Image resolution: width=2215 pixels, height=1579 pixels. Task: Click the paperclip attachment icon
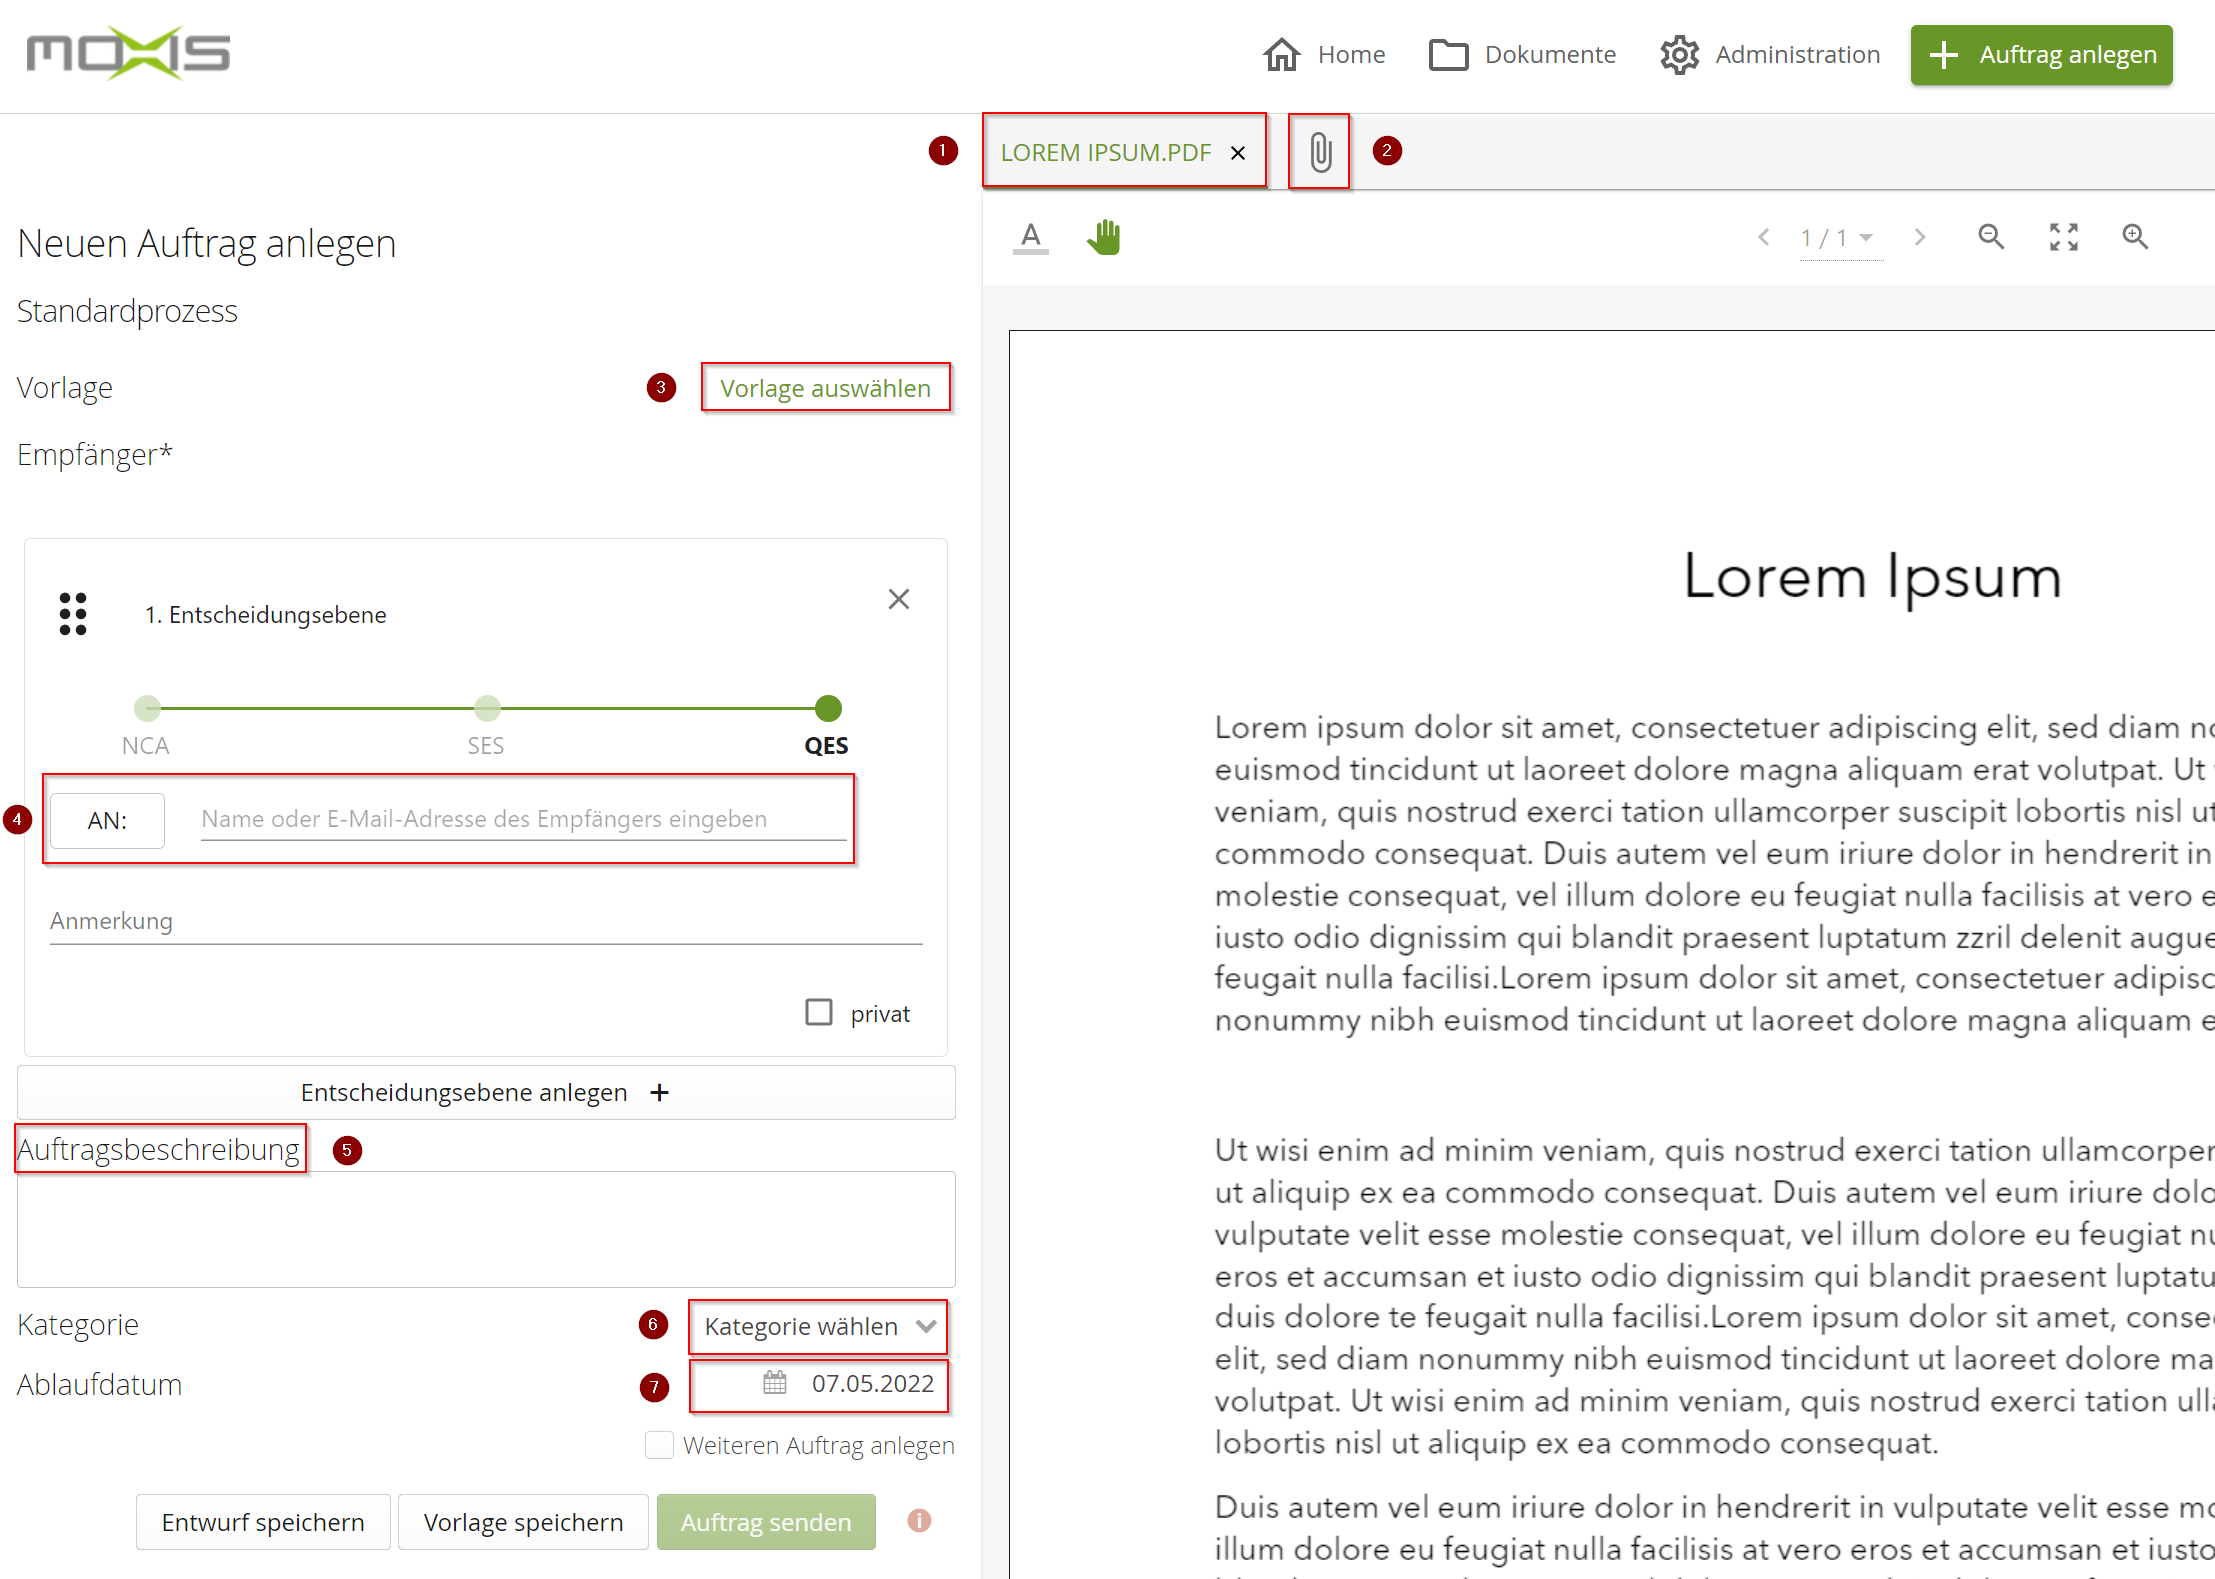click(1320, 152)
